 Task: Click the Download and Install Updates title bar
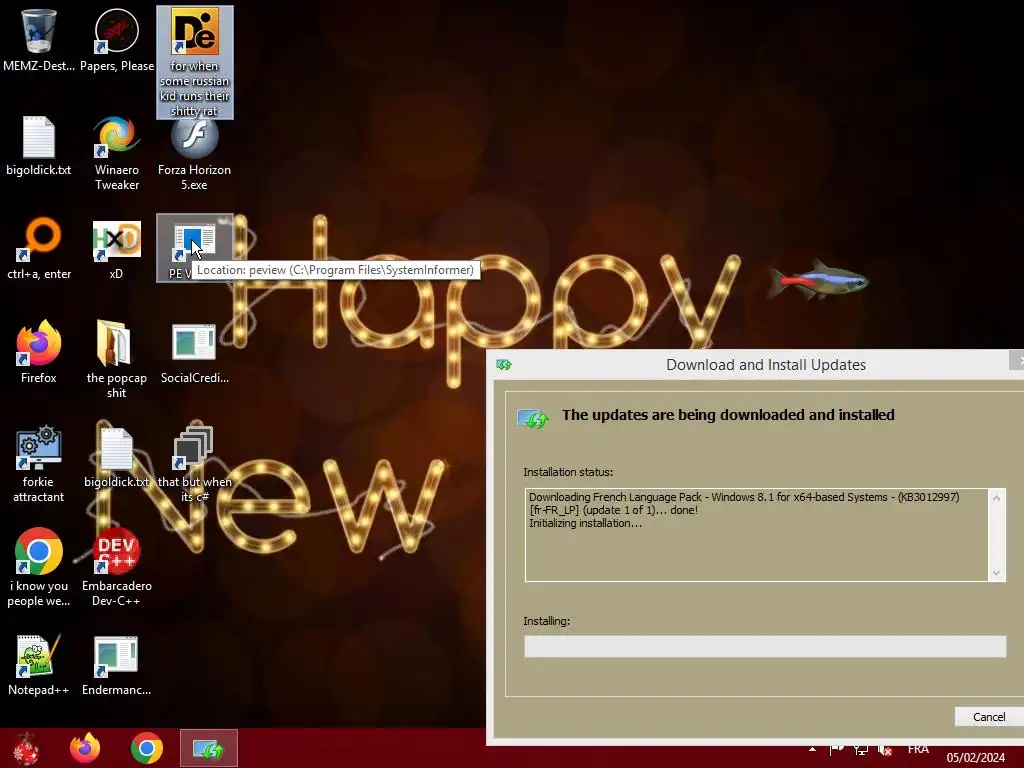click(765, 364)
